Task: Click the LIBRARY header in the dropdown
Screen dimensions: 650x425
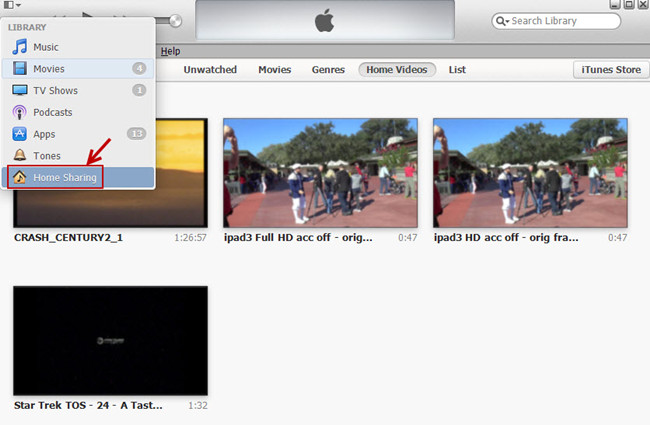Action: point(27,27)
